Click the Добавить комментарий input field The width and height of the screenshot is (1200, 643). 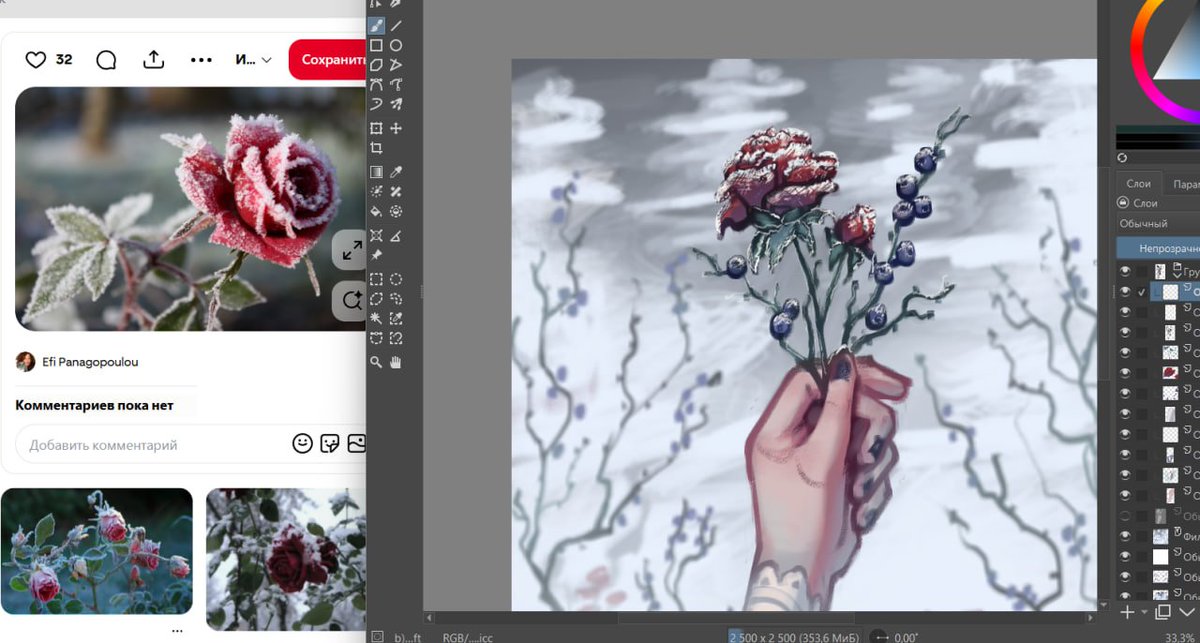[x=155, y=445]
